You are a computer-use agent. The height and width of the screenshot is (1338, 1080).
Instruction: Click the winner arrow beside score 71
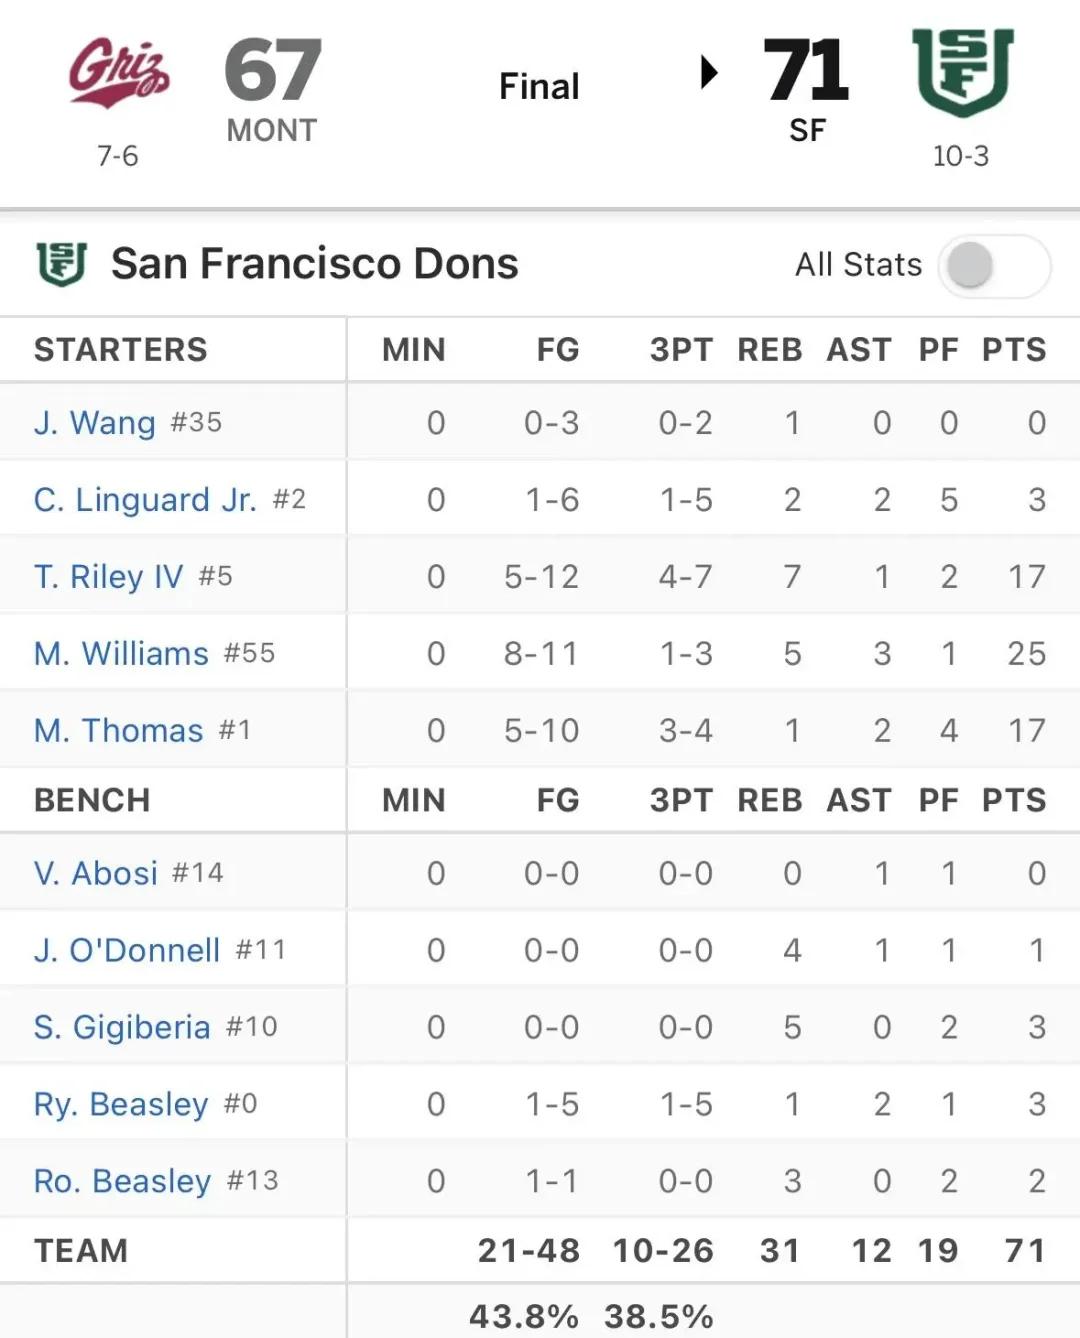click(x=709, y=72)
